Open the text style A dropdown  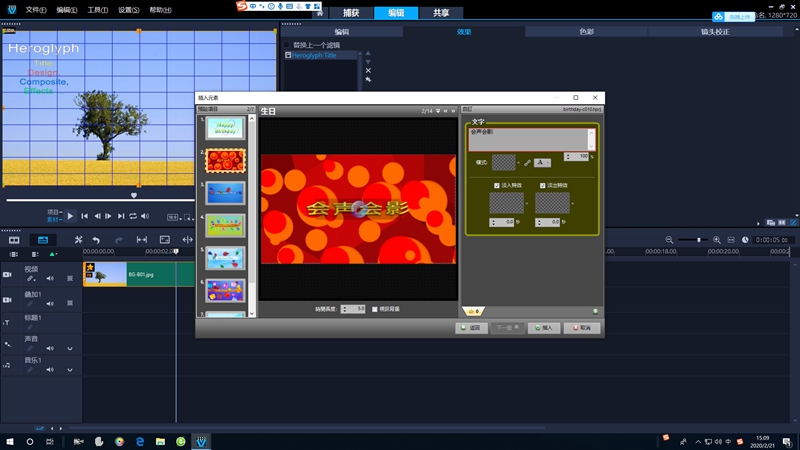click(542, 163)
